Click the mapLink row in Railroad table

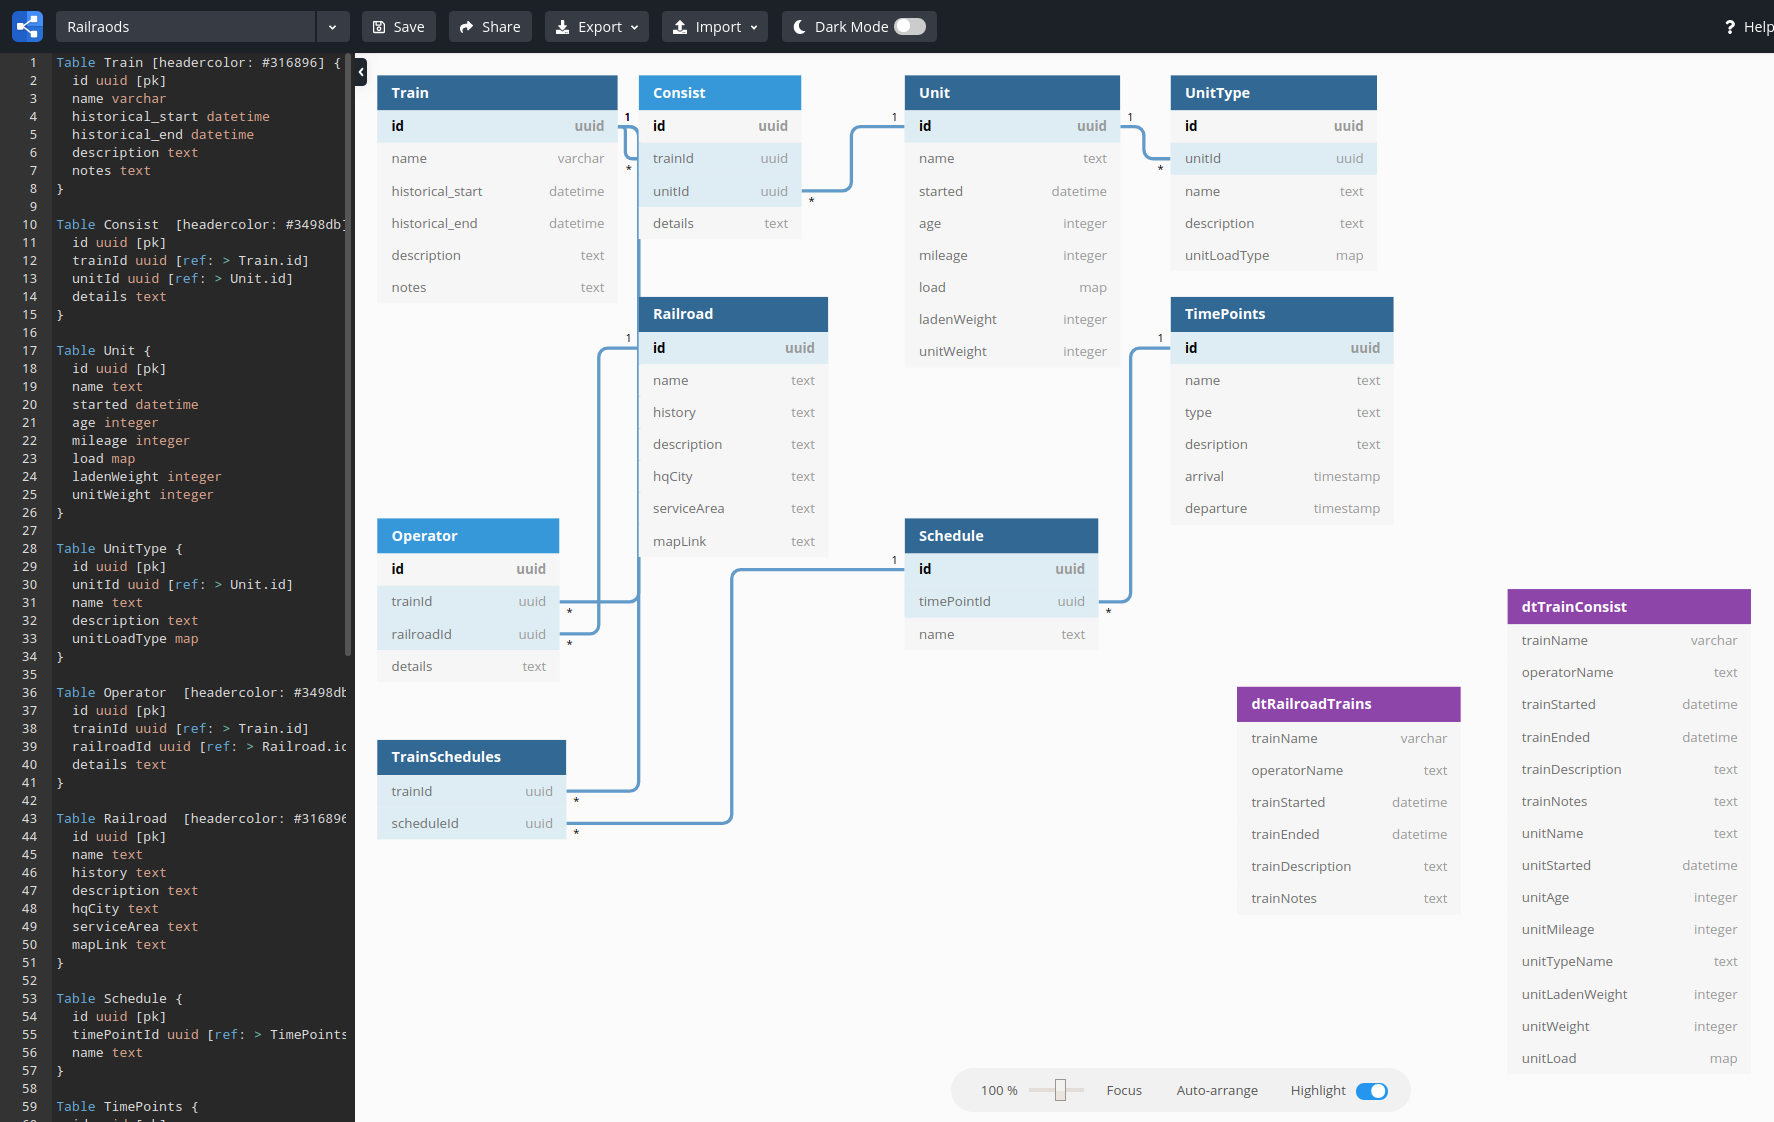733,541
